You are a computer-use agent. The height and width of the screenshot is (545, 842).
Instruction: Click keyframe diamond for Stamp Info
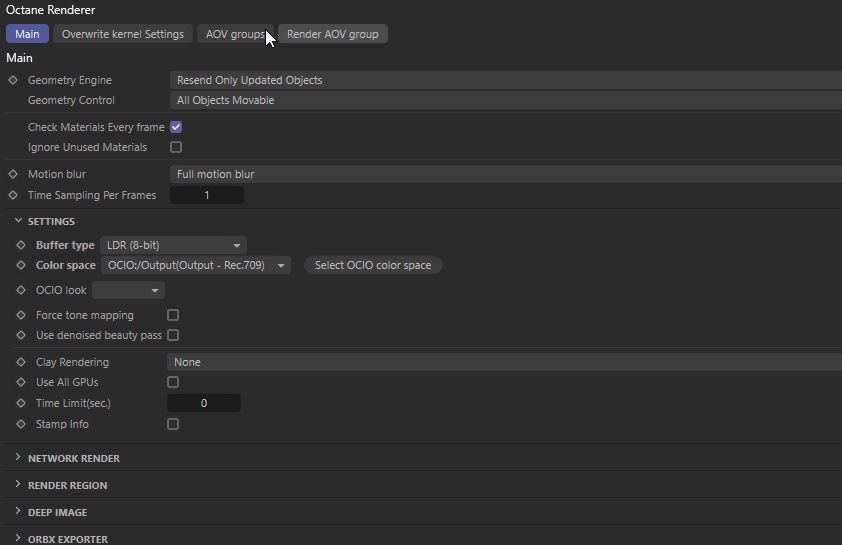21,424
